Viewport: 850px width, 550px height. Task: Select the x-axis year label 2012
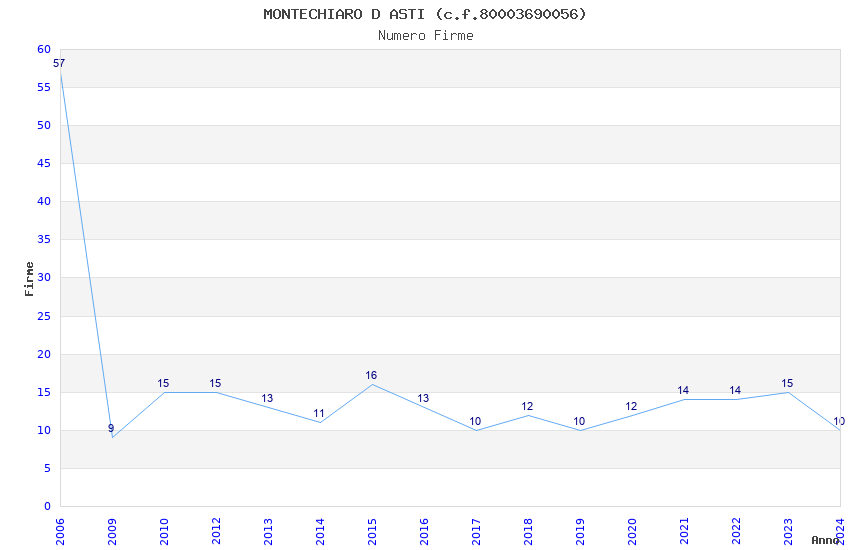(216, 532)
